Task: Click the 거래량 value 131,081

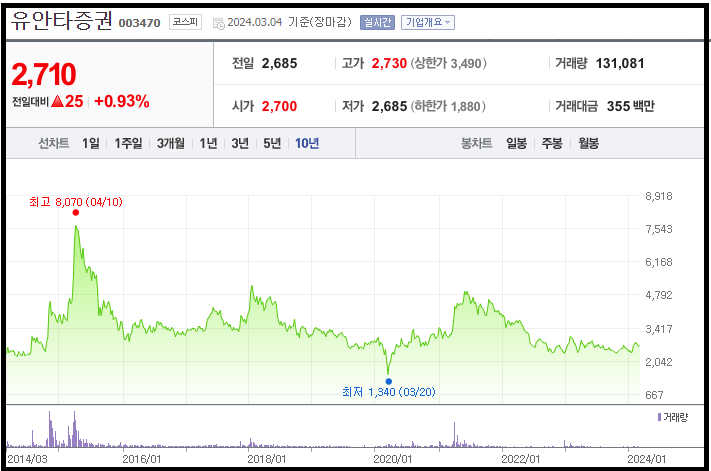Action: tap(620, 63)
